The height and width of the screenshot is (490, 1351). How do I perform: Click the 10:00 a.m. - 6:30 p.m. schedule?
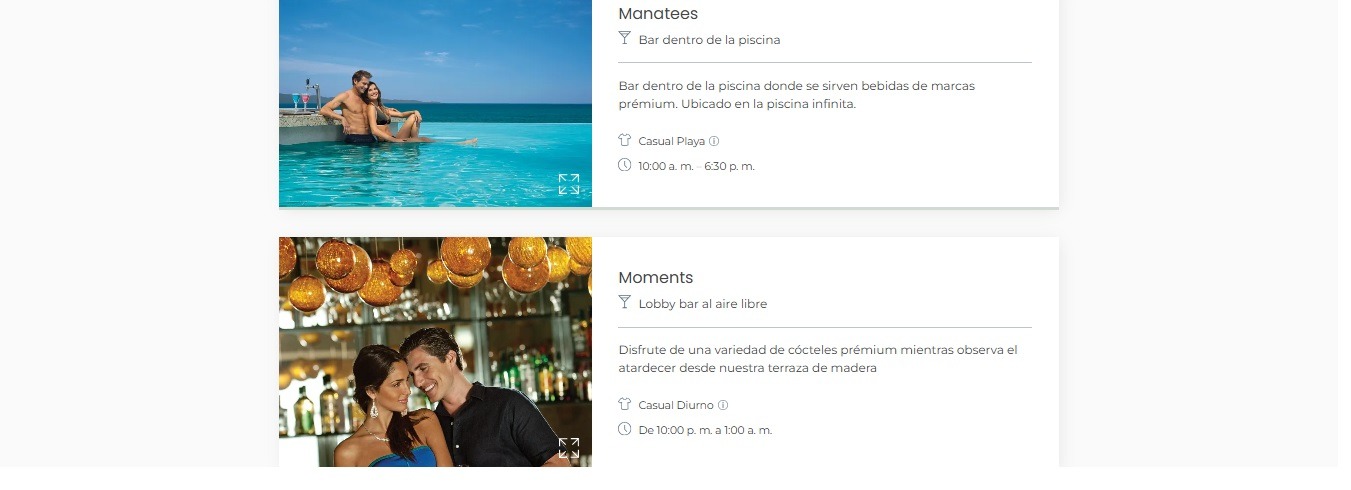coord(697,166)
